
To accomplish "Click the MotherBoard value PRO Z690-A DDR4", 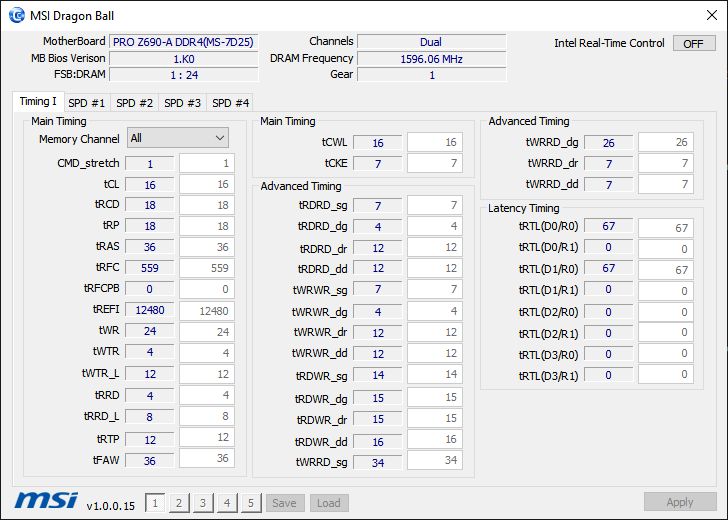I will (x=183, y=42).
